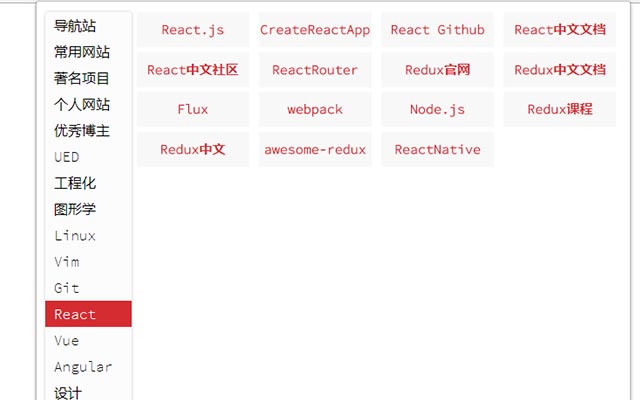Switch to the UED category

(x=88, y=157)
